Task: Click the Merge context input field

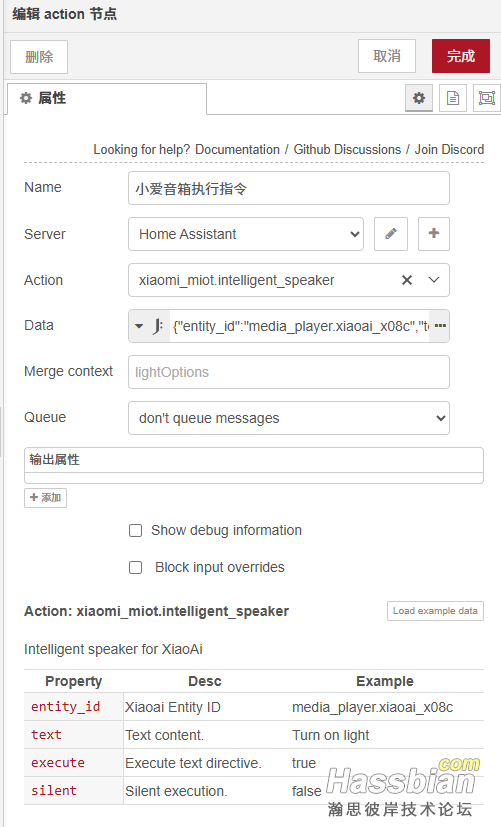Action: coord(289,372)
